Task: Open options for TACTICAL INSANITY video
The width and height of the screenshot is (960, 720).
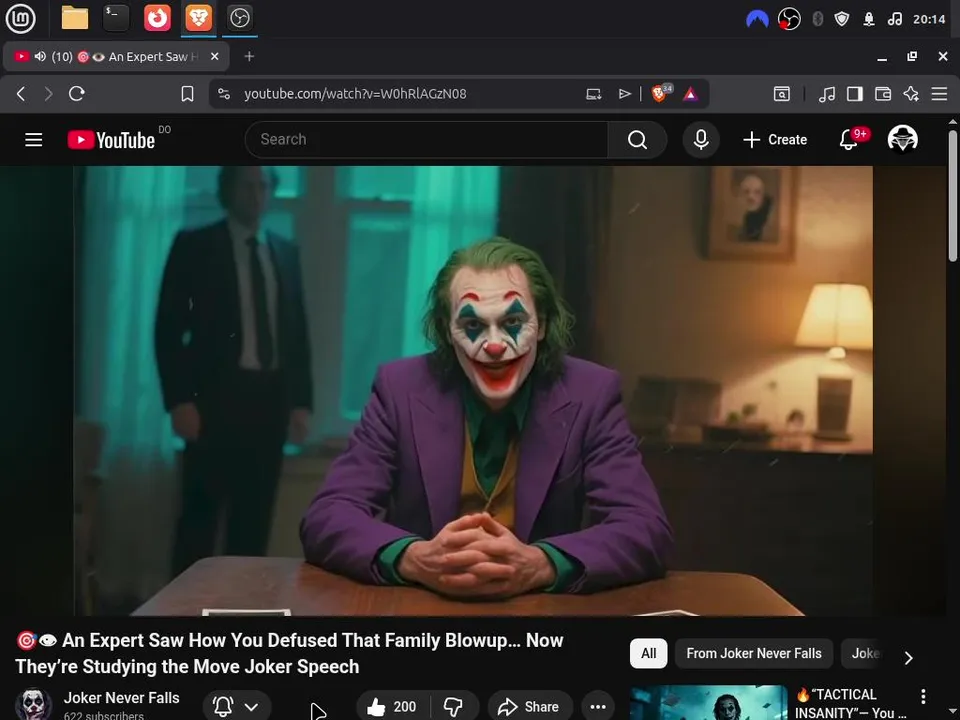Action: 923,696
